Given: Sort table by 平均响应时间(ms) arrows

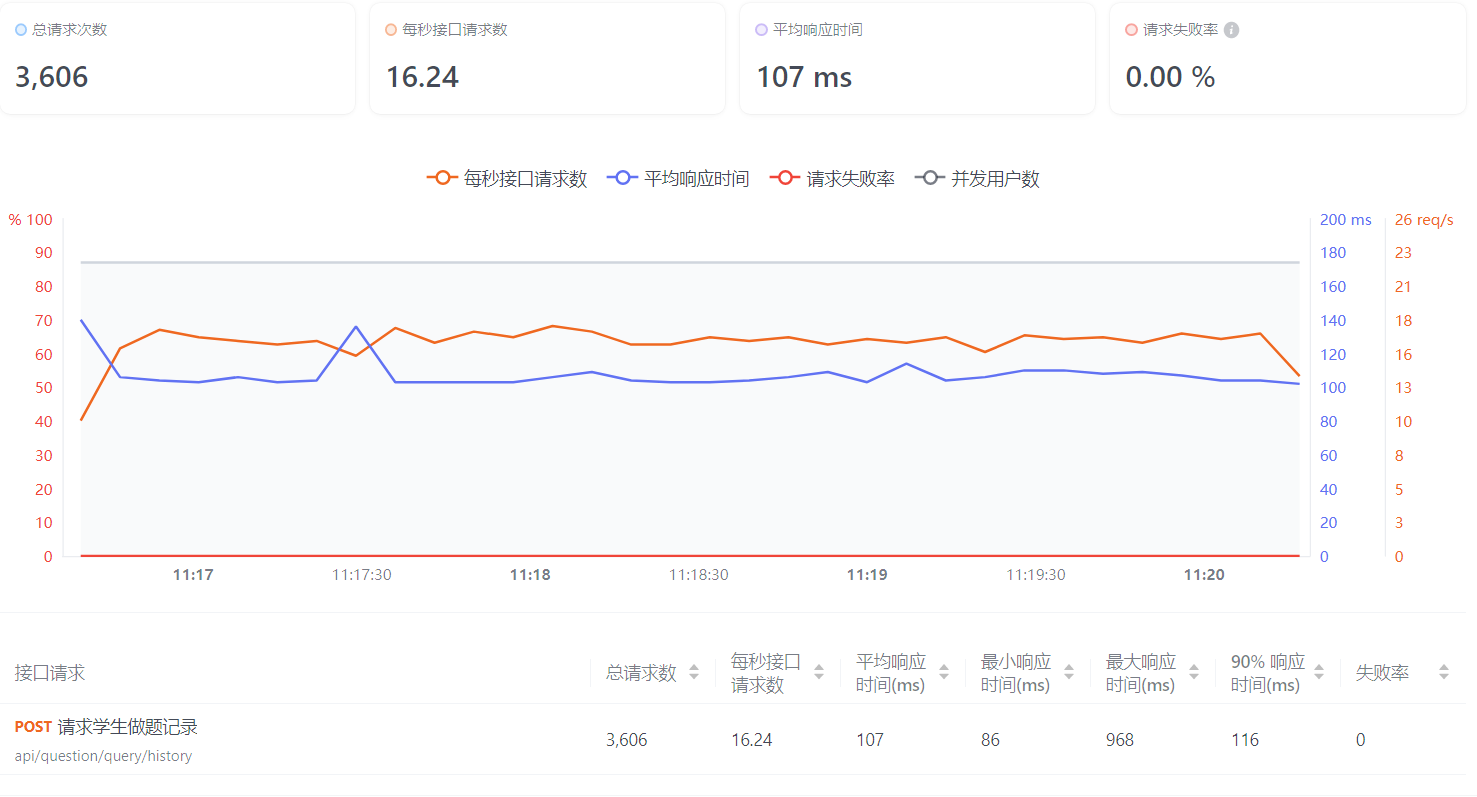Looking at the screenshot, I should click(x=944, y=673).
